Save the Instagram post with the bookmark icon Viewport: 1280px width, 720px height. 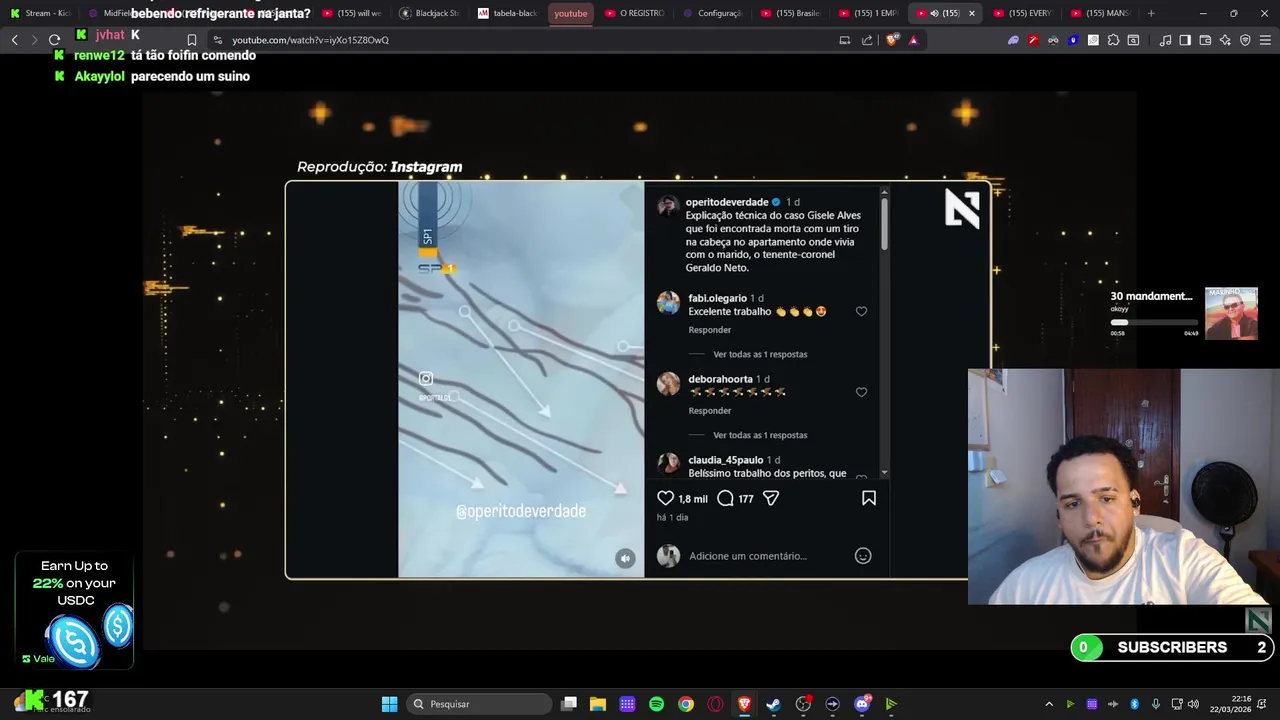coord(869,498)
